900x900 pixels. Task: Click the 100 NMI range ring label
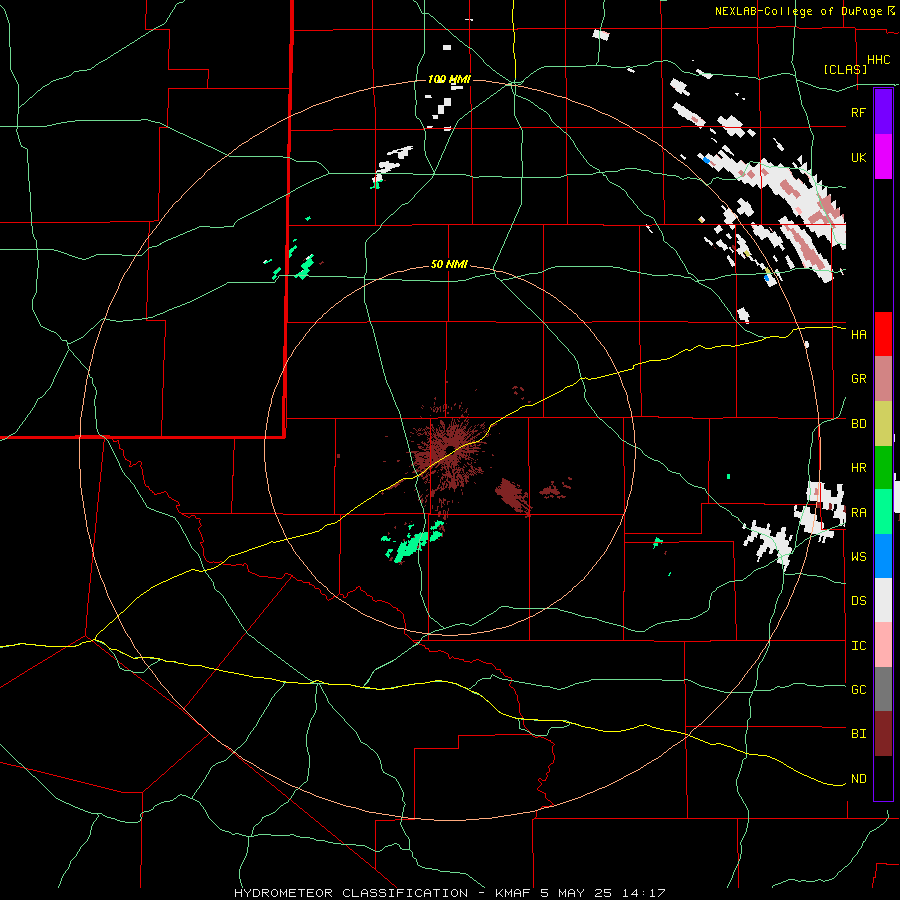pos(449,79)
